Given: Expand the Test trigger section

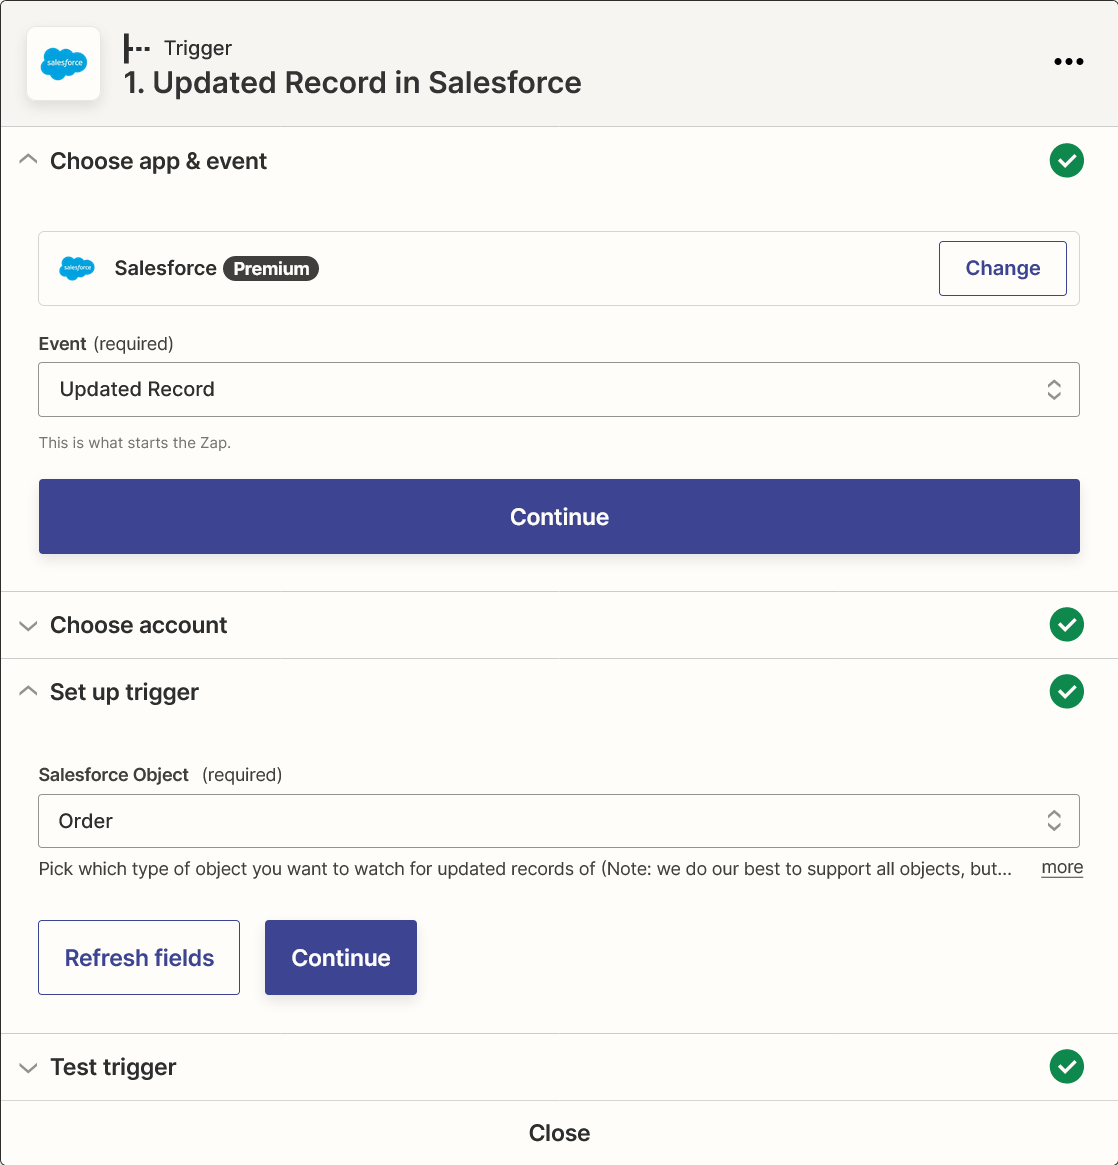Looking at the screenshot, I should [28, 1068].
